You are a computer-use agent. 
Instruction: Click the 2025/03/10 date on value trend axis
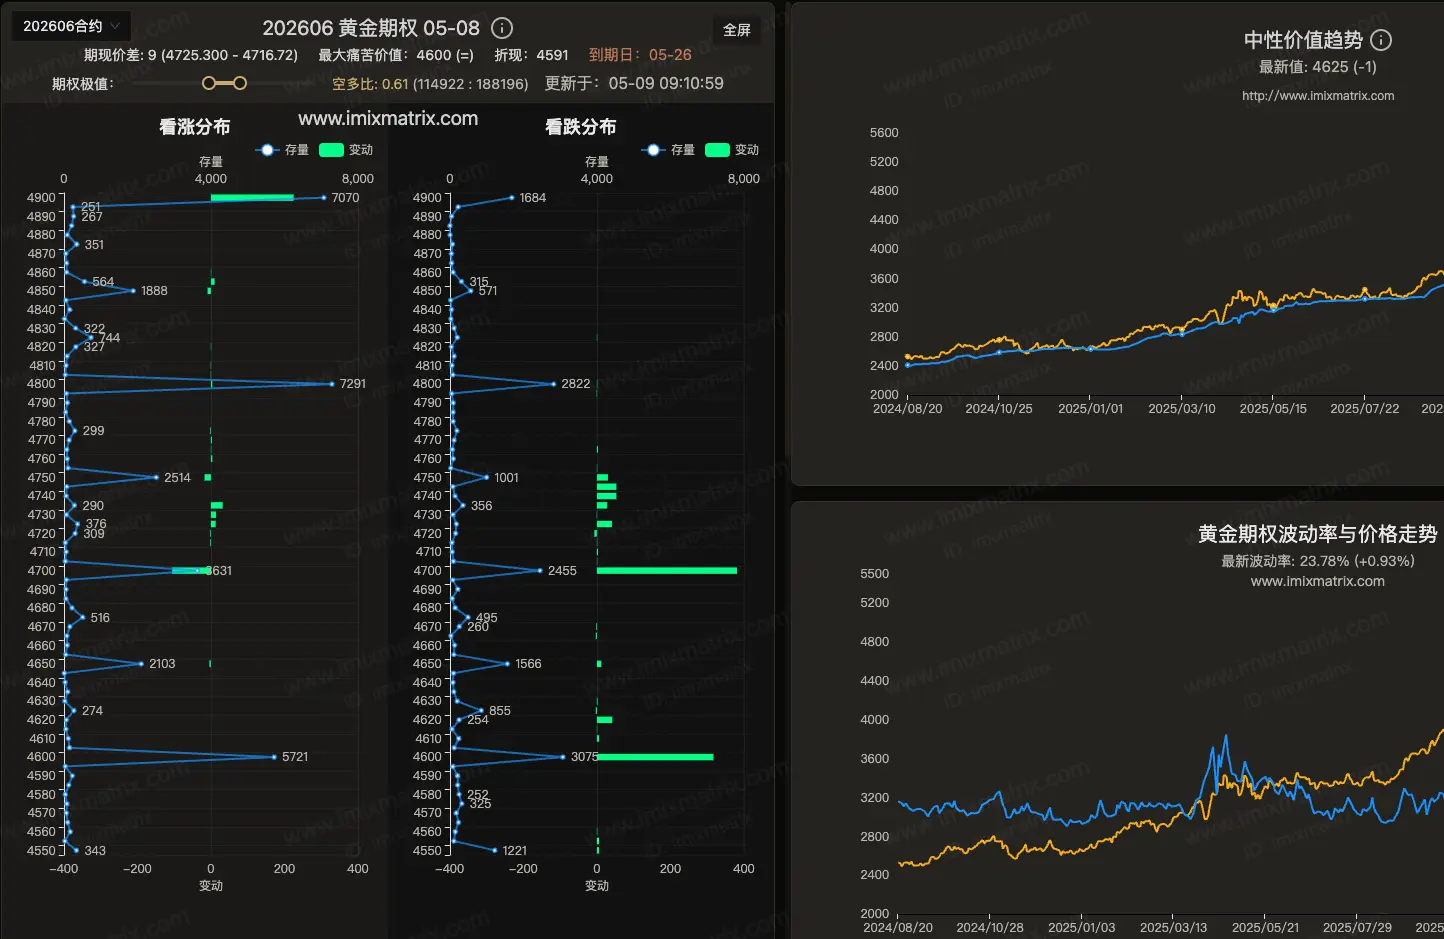(x=1182, y=409)
